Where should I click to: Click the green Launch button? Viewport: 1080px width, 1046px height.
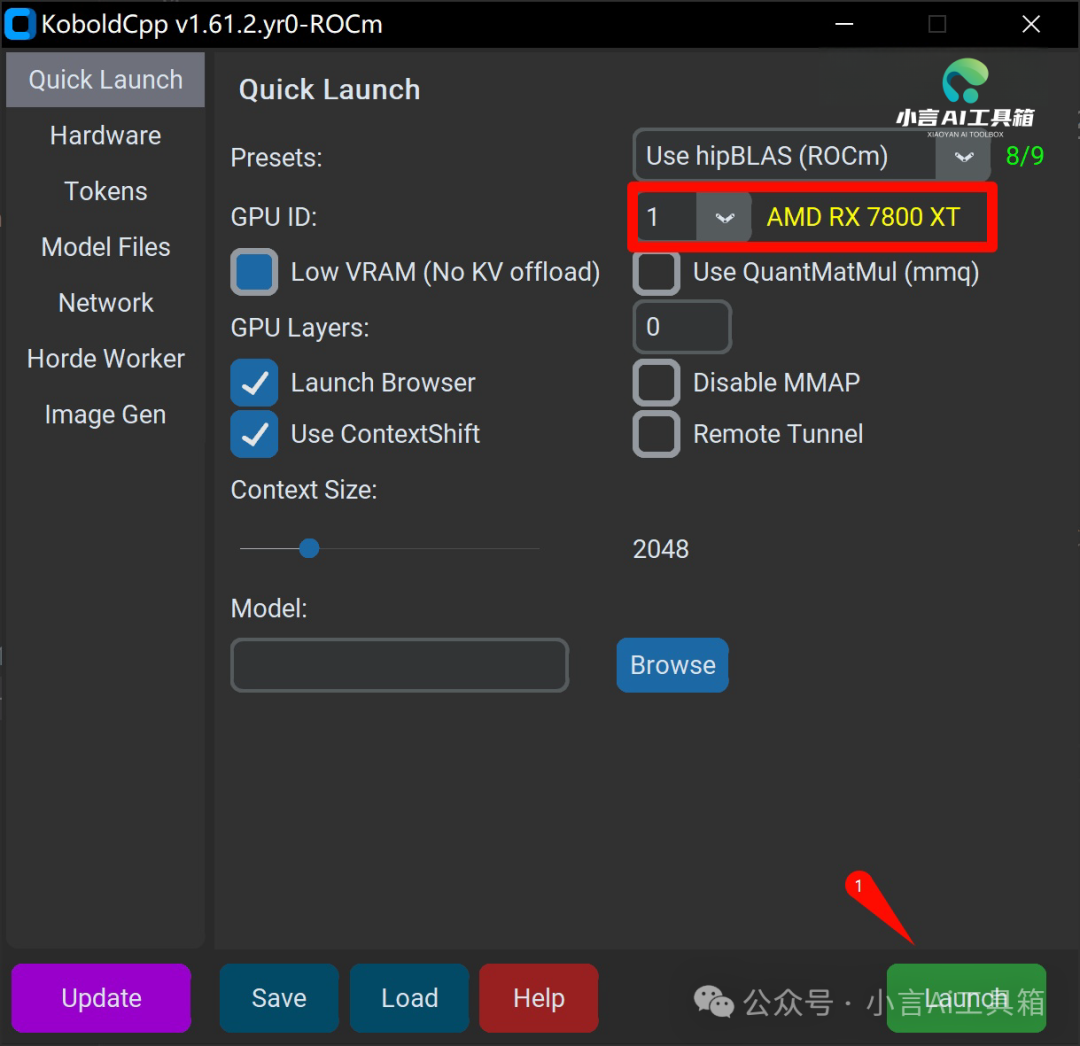966,998
